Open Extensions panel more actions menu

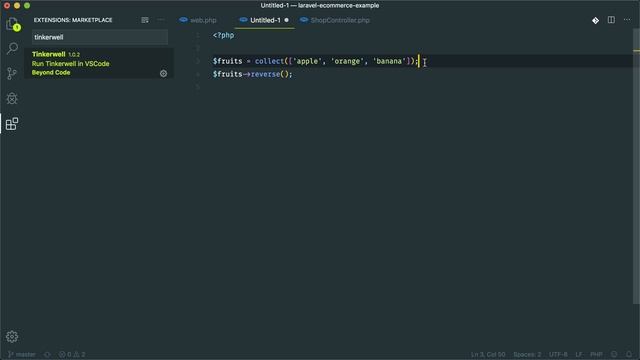pyautogui.click(x=161, y=20)
